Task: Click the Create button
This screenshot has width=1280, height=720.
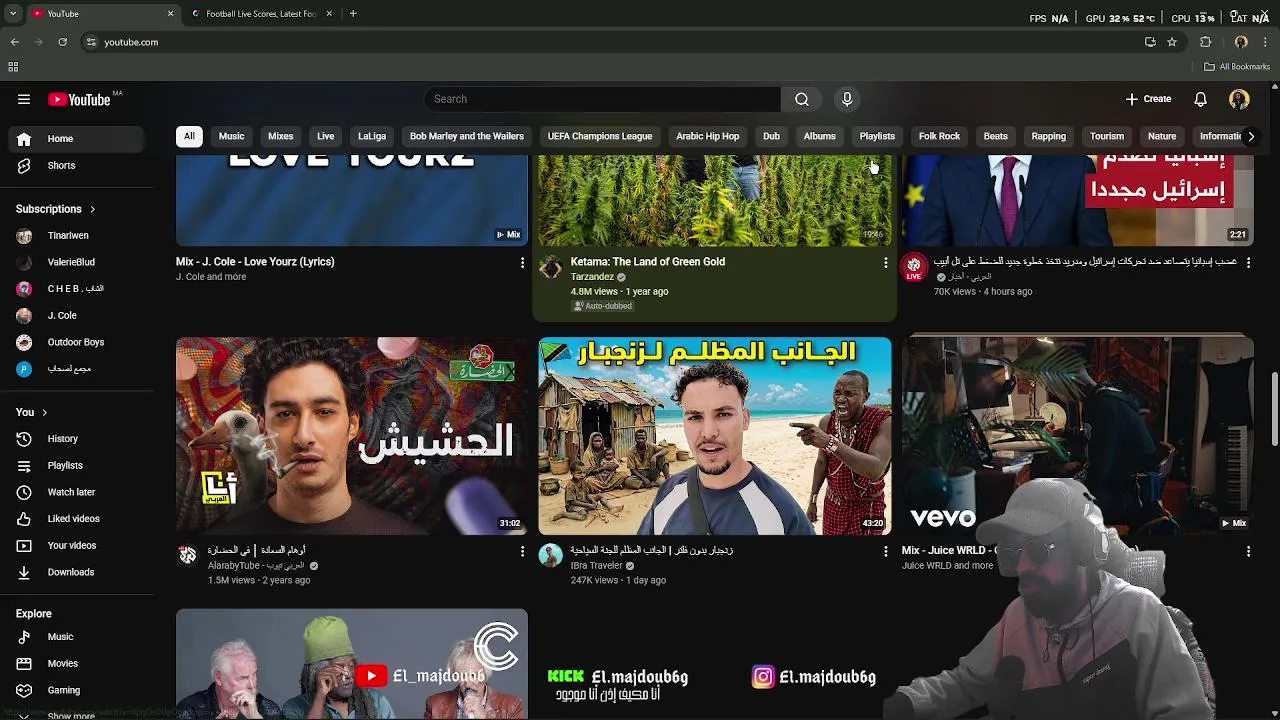Action: (x=1148, y=99)
